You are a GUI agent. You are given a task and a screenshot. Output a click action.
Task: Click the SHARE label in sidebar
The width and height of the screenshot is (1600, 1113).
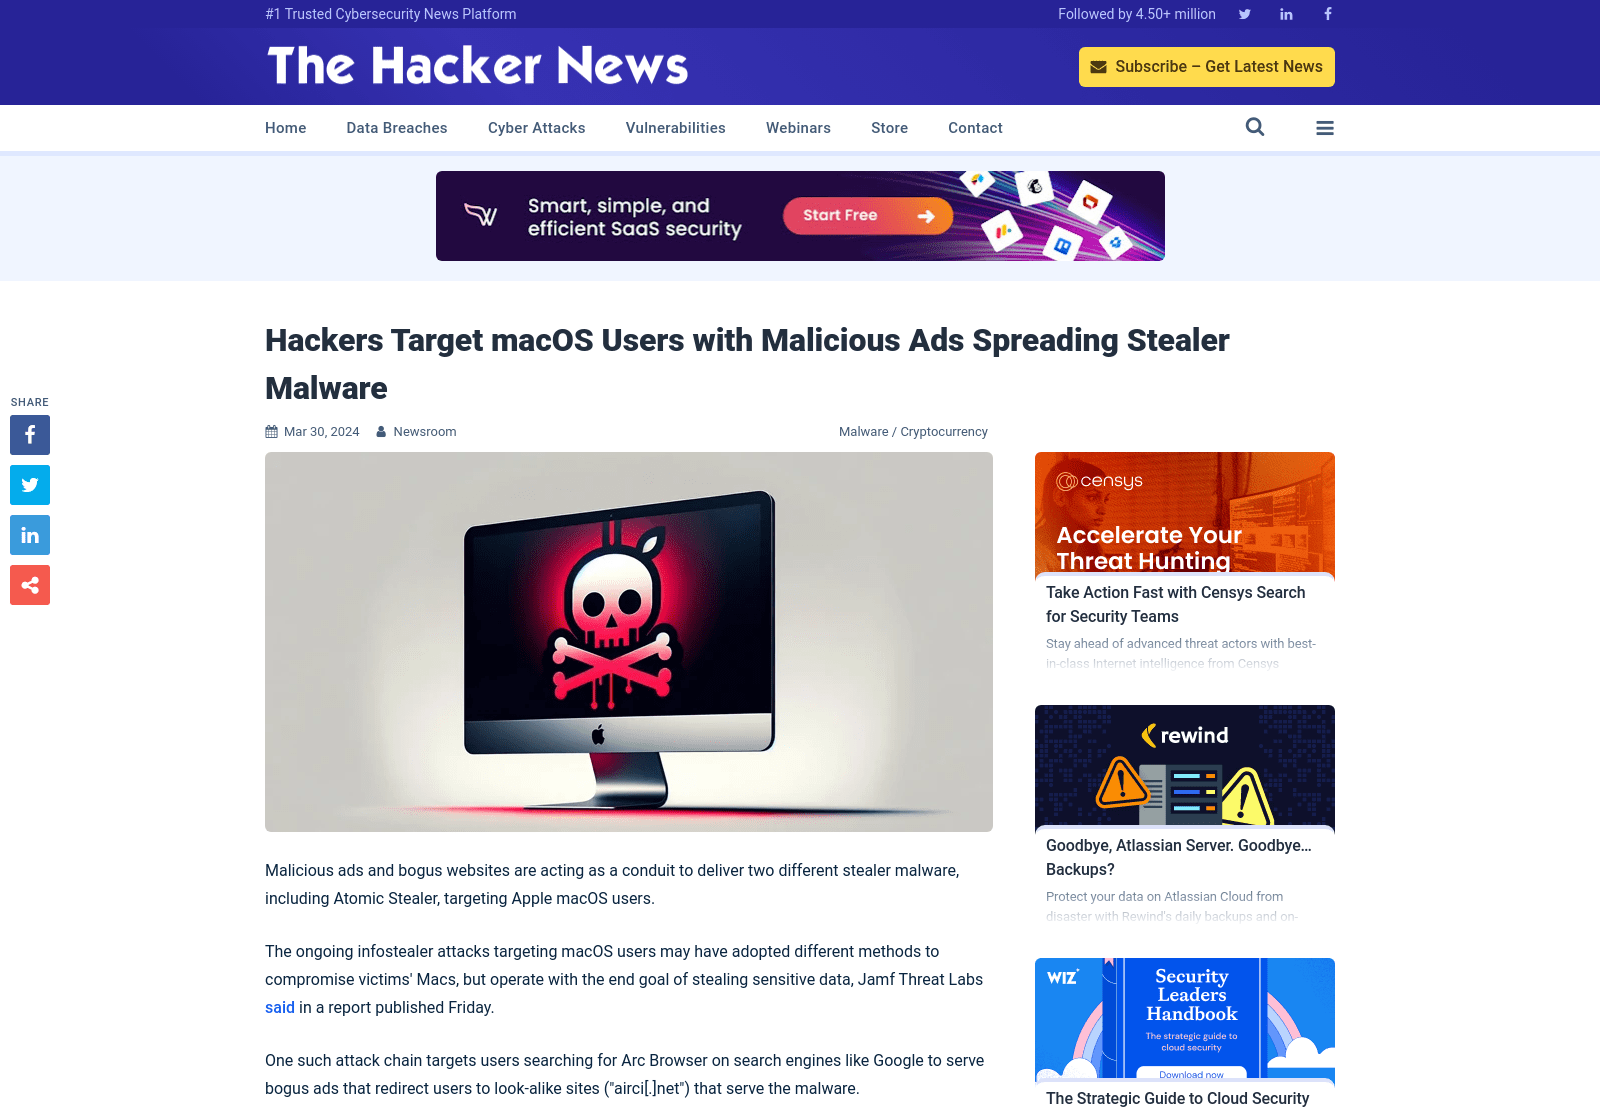click(x=30, y=402)
